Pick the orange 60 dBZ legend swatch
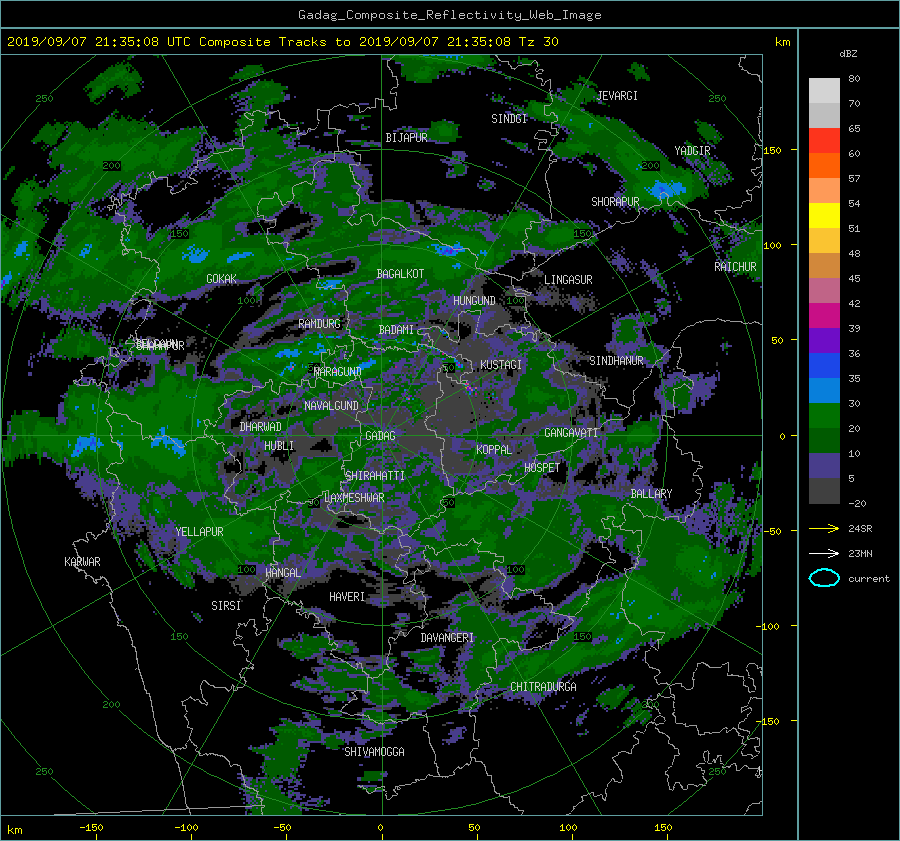 coord(824,165)
